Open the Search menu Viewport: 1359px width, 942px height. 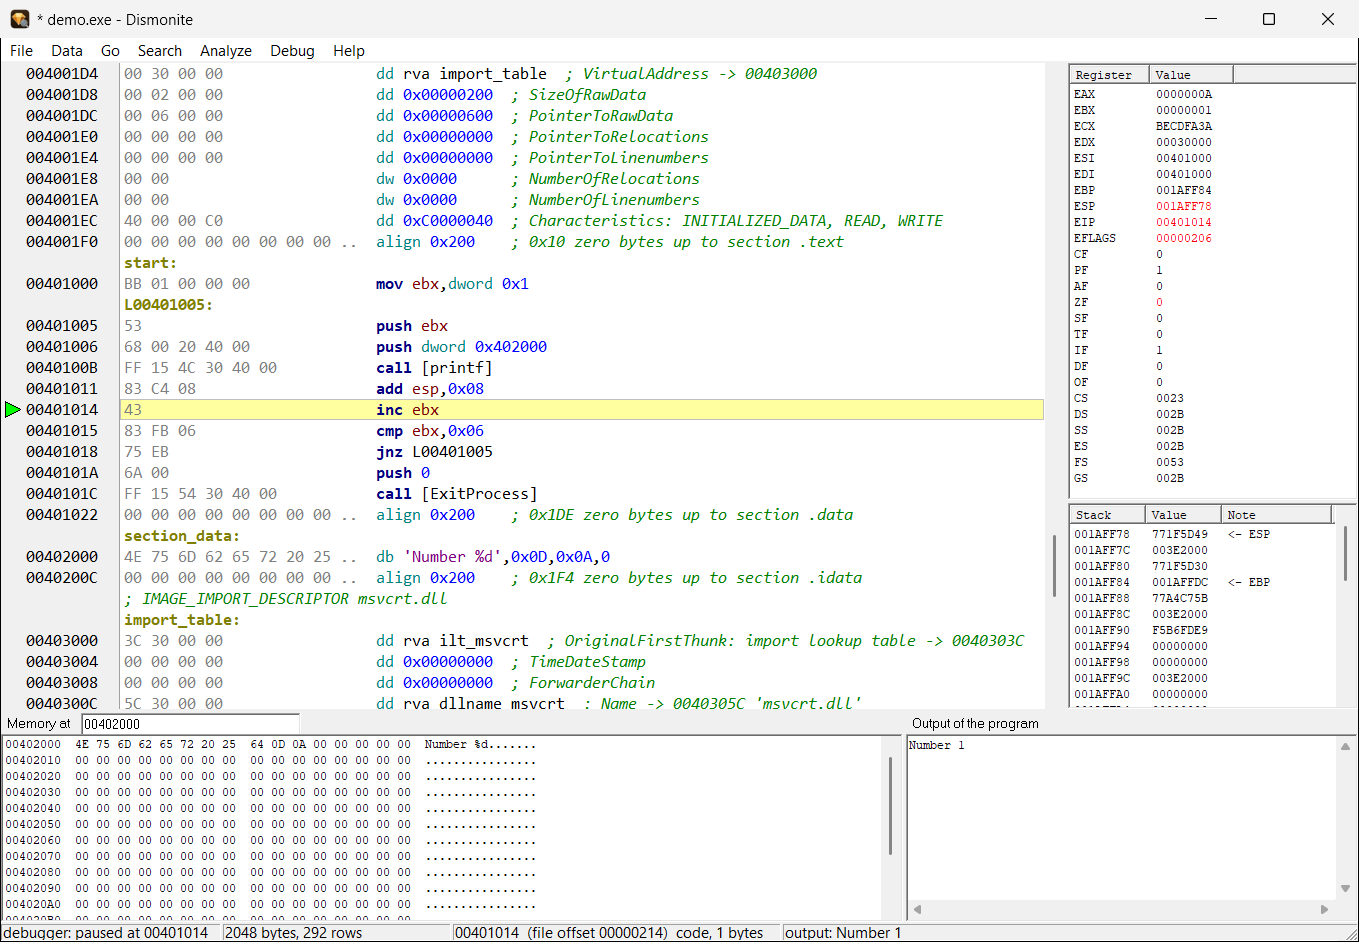tap(160, 51)
